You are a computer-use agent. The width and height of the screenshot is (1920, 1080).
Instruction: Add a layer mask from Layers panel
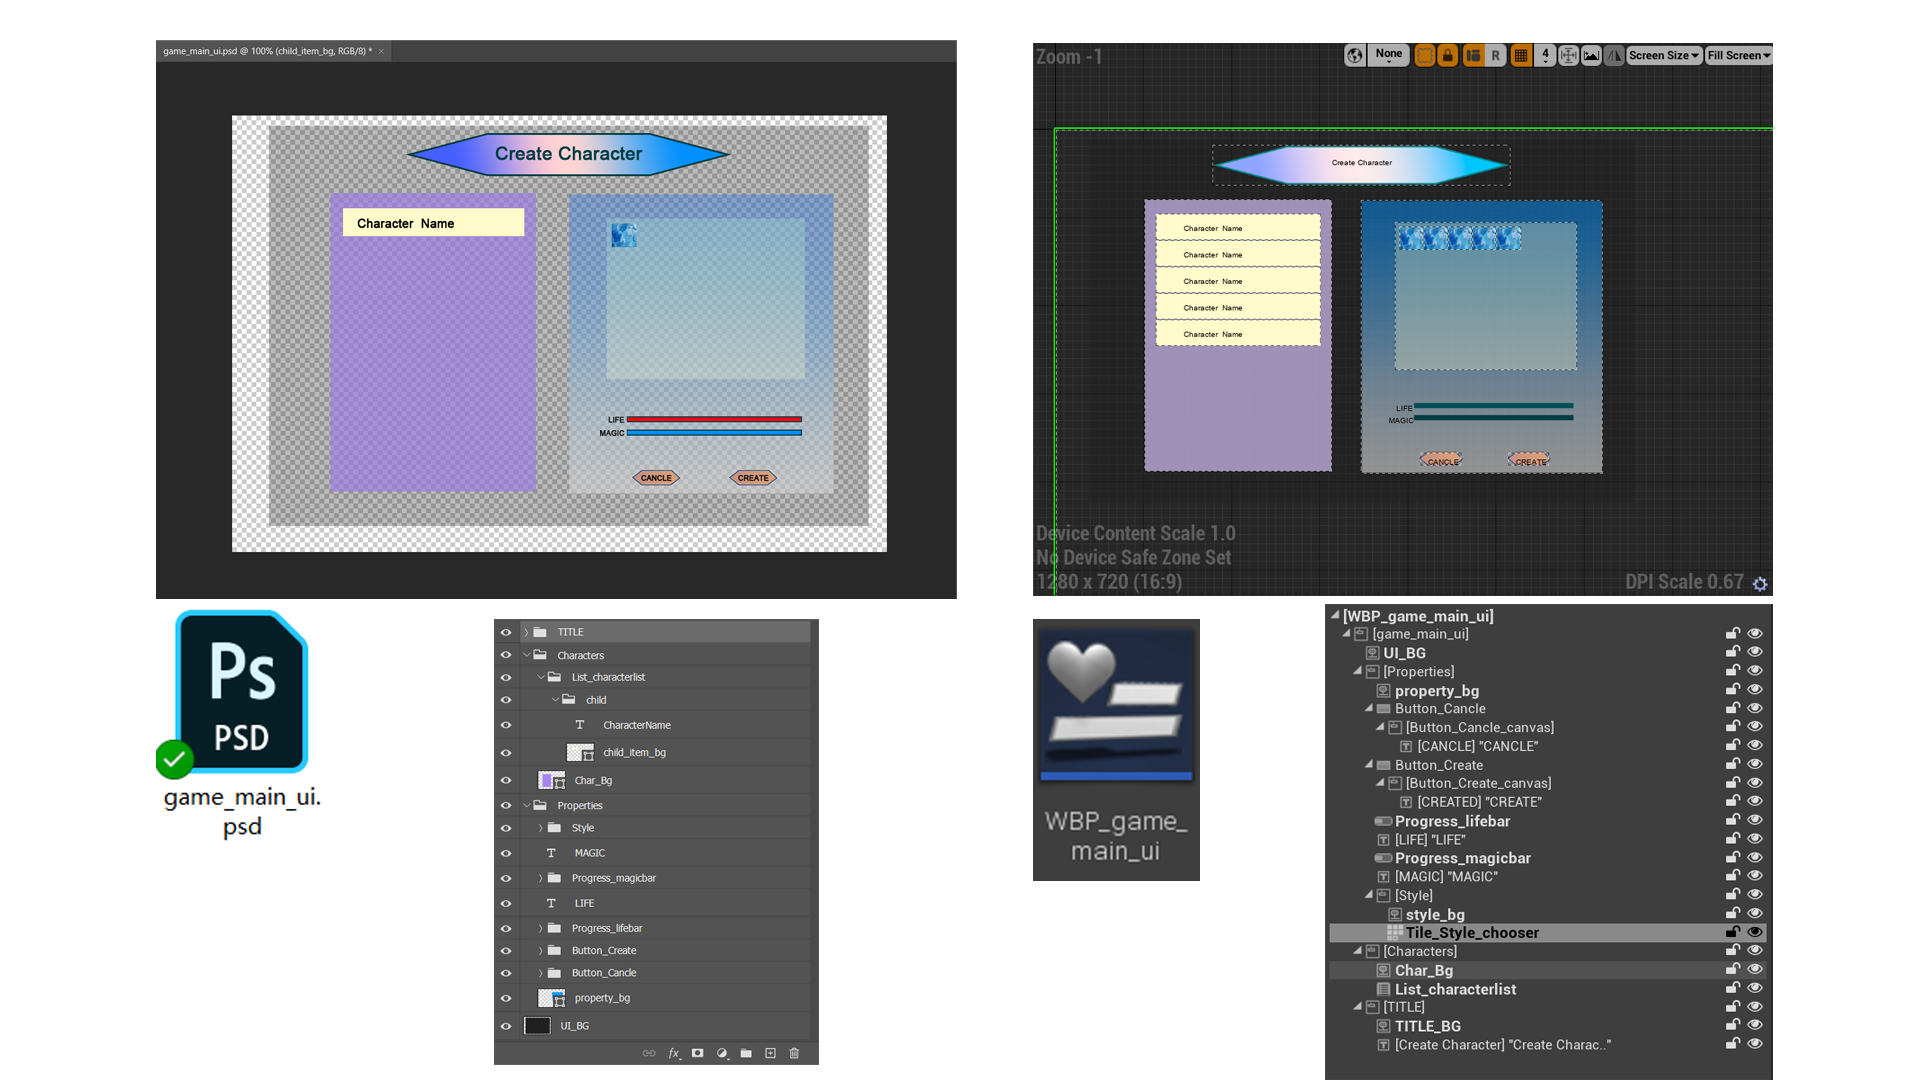click(698, 1053)
